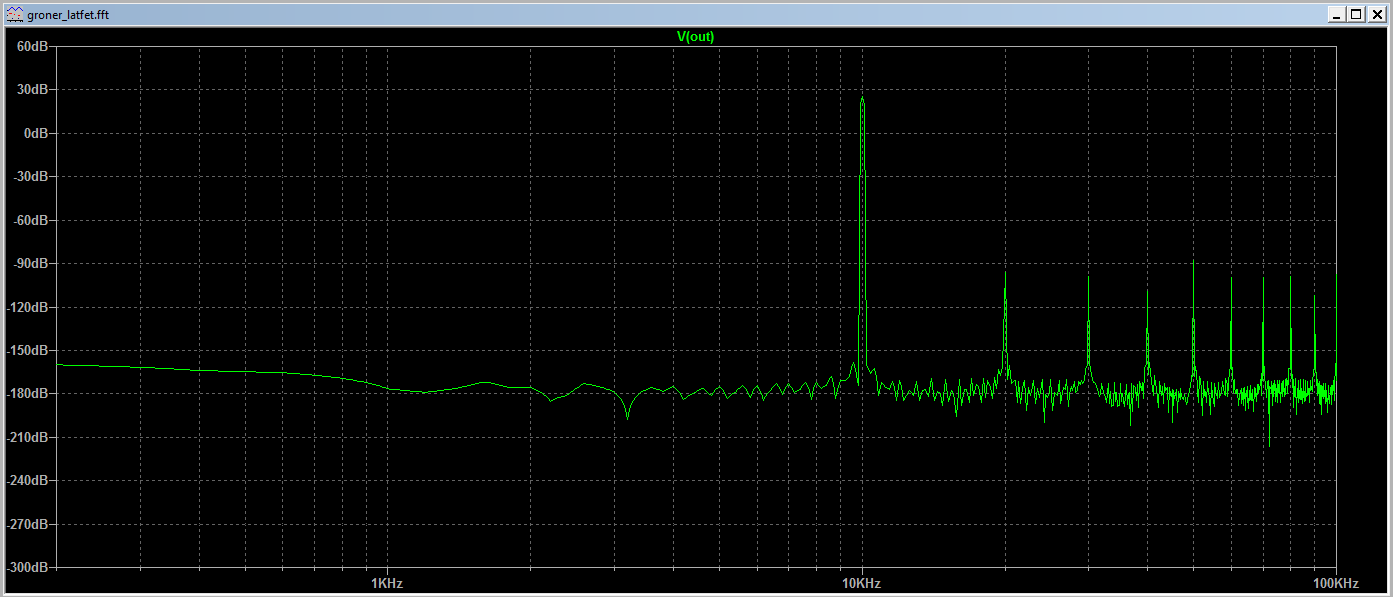The image size is (1393, 597).
Task: Click the -30dB vertical axis label
Action: point(30,176)
